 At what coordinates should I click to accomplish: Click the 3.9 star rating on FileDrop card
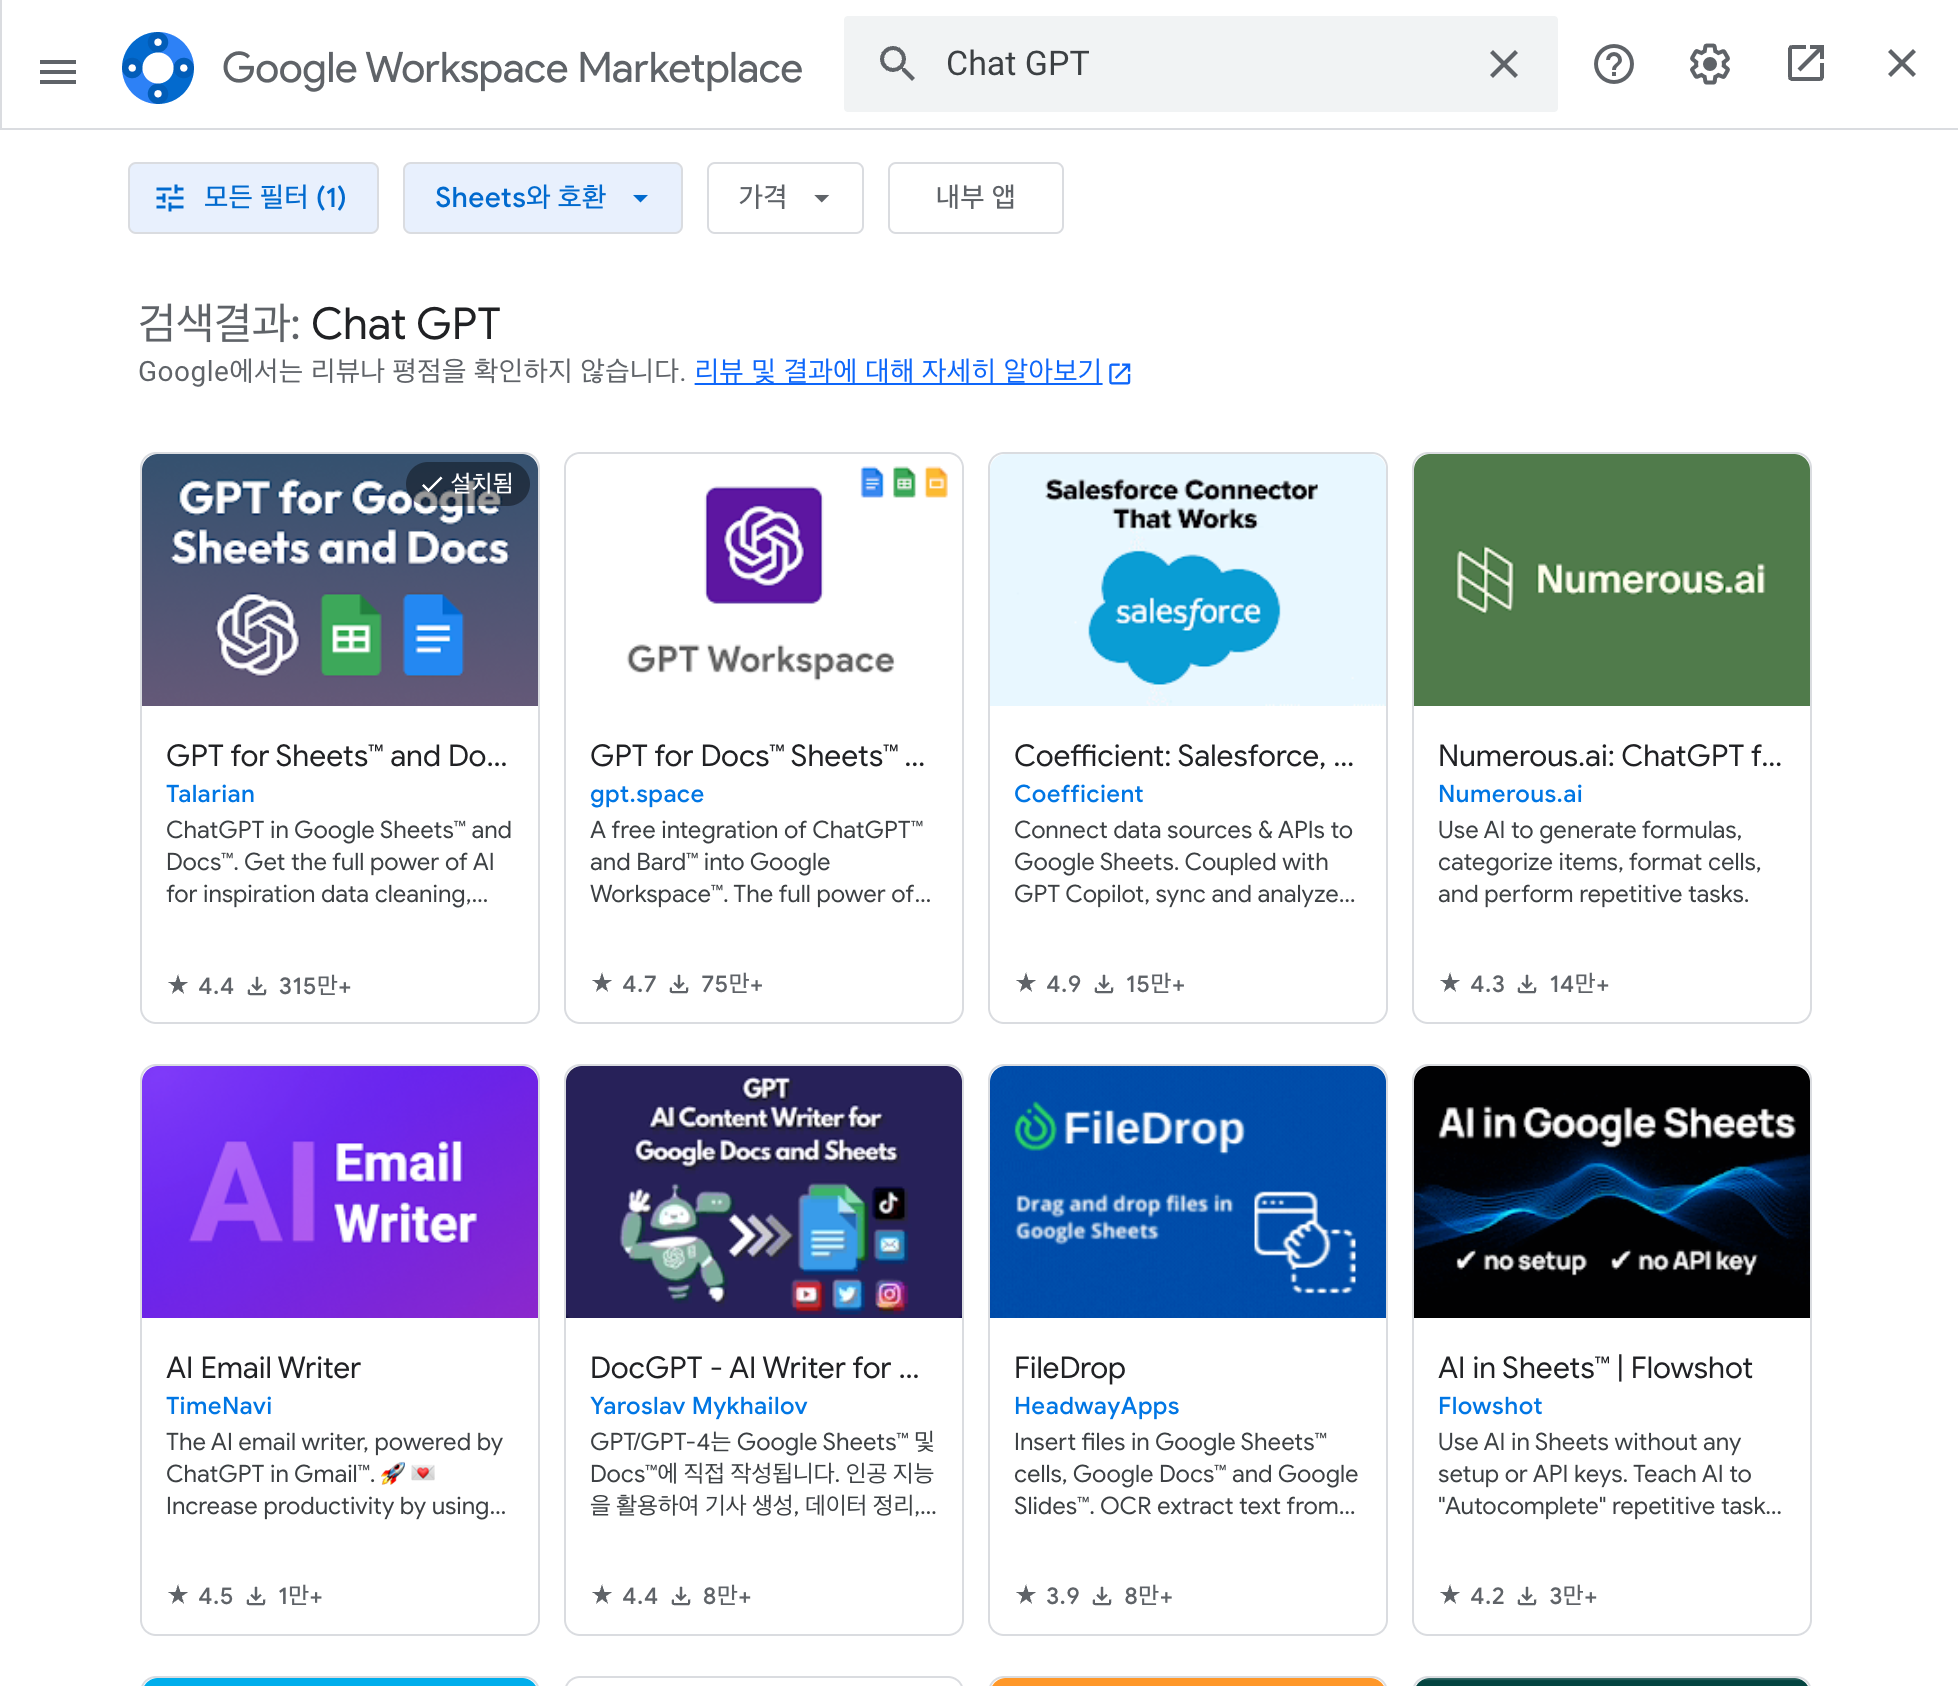(1049, 1596)
